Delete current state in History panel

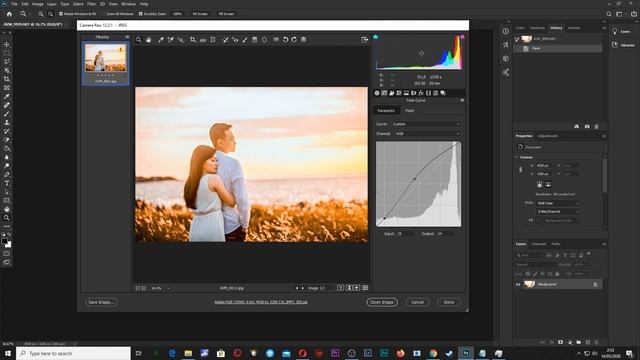tap(596, 127)
